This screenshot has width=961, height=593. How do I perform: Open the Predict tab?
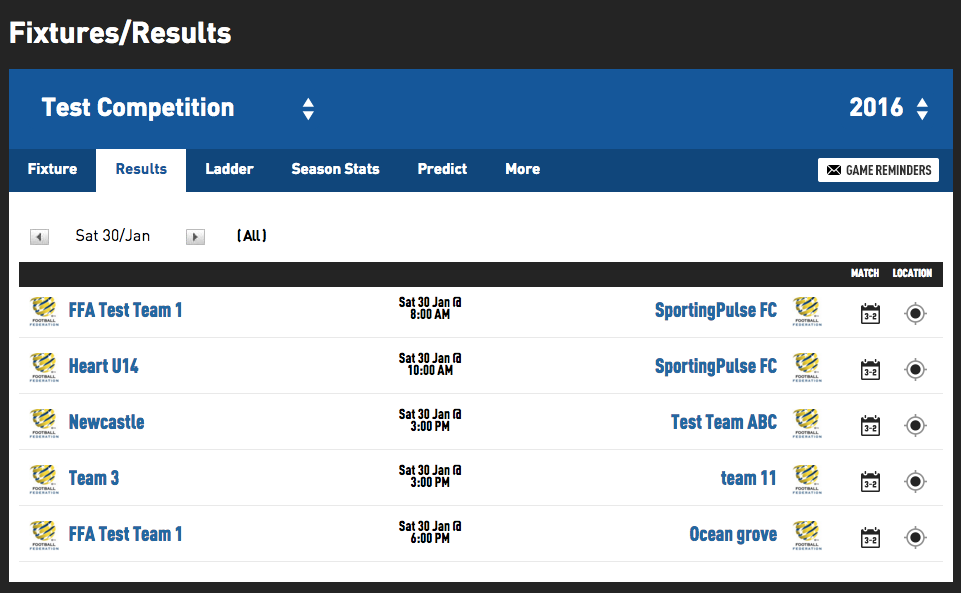click(442, 169)
